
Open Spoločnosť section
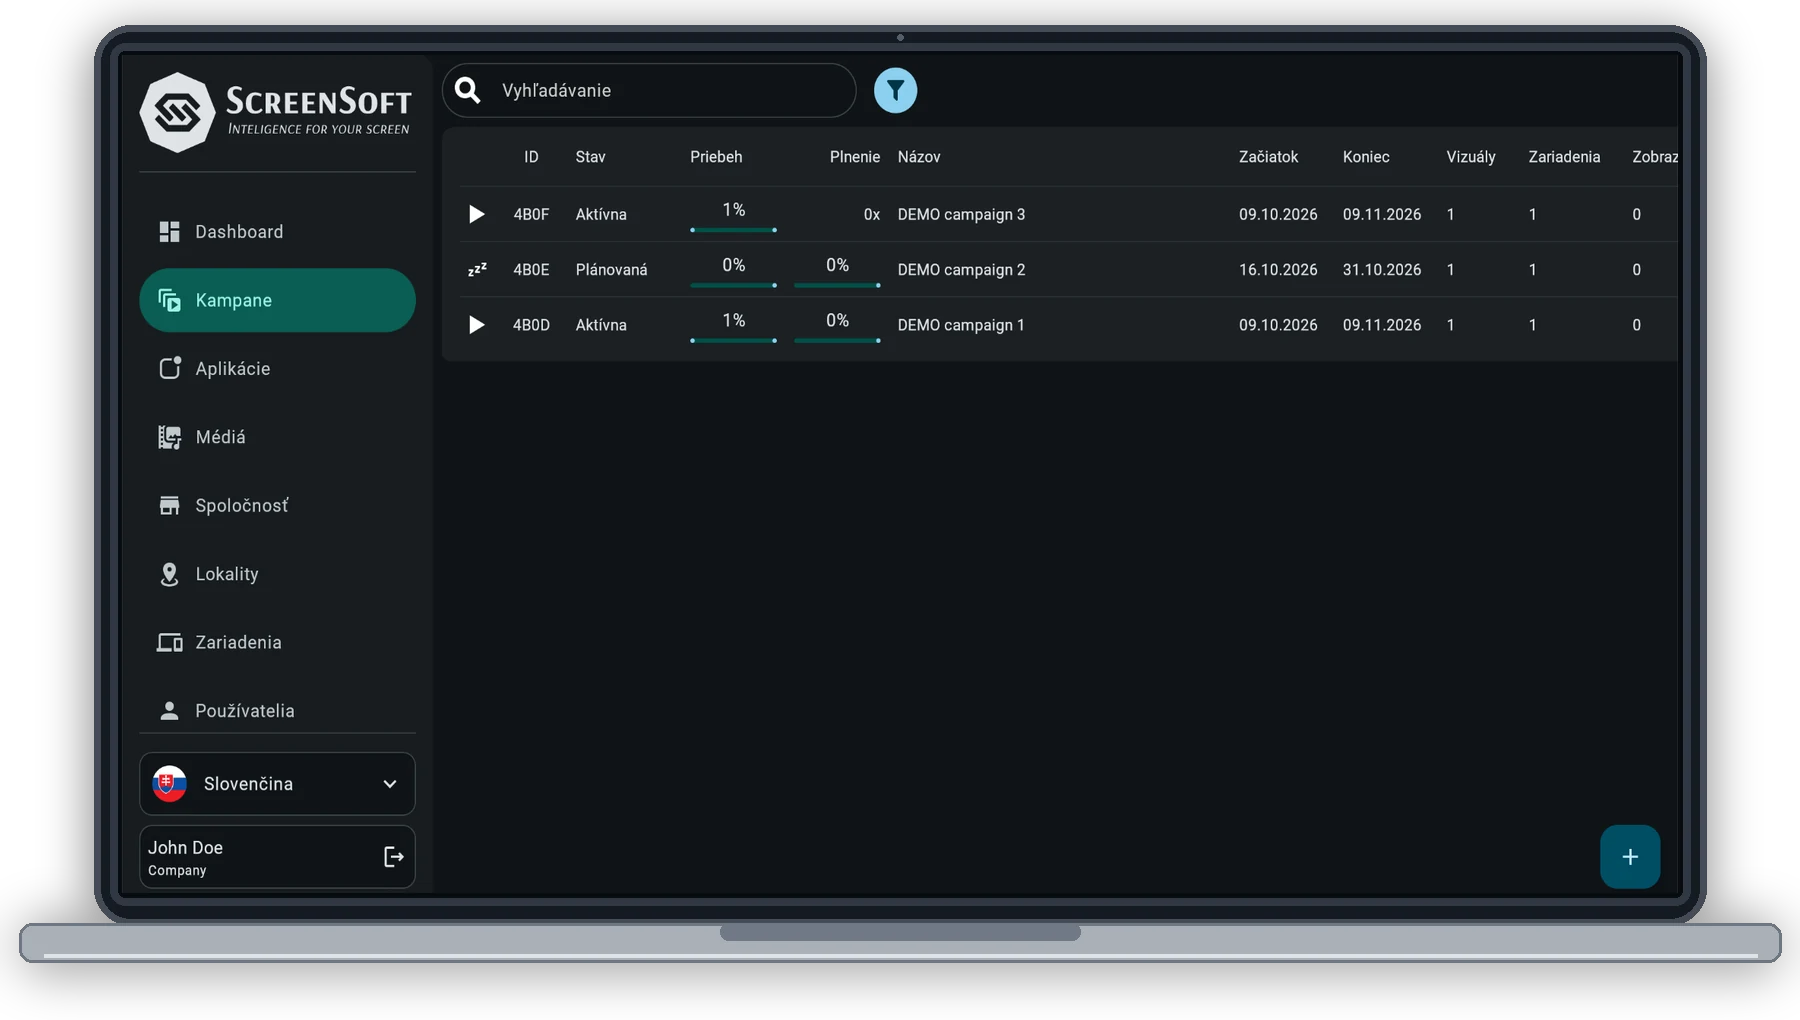click(277, 505)
